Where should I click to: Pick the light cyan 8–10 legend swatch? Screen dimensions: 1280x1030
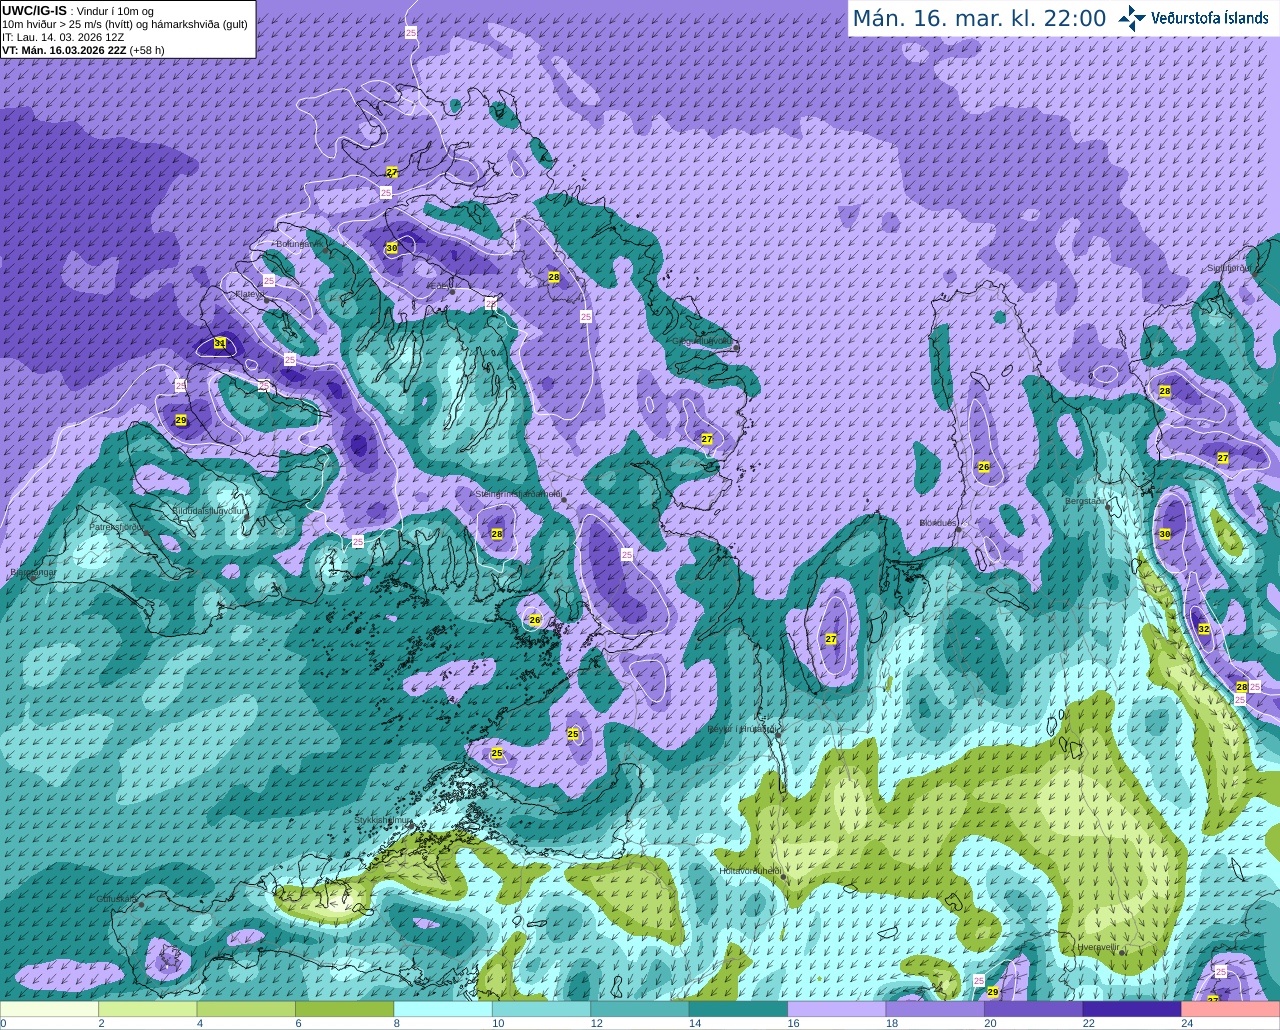(x=443, y=1009)
